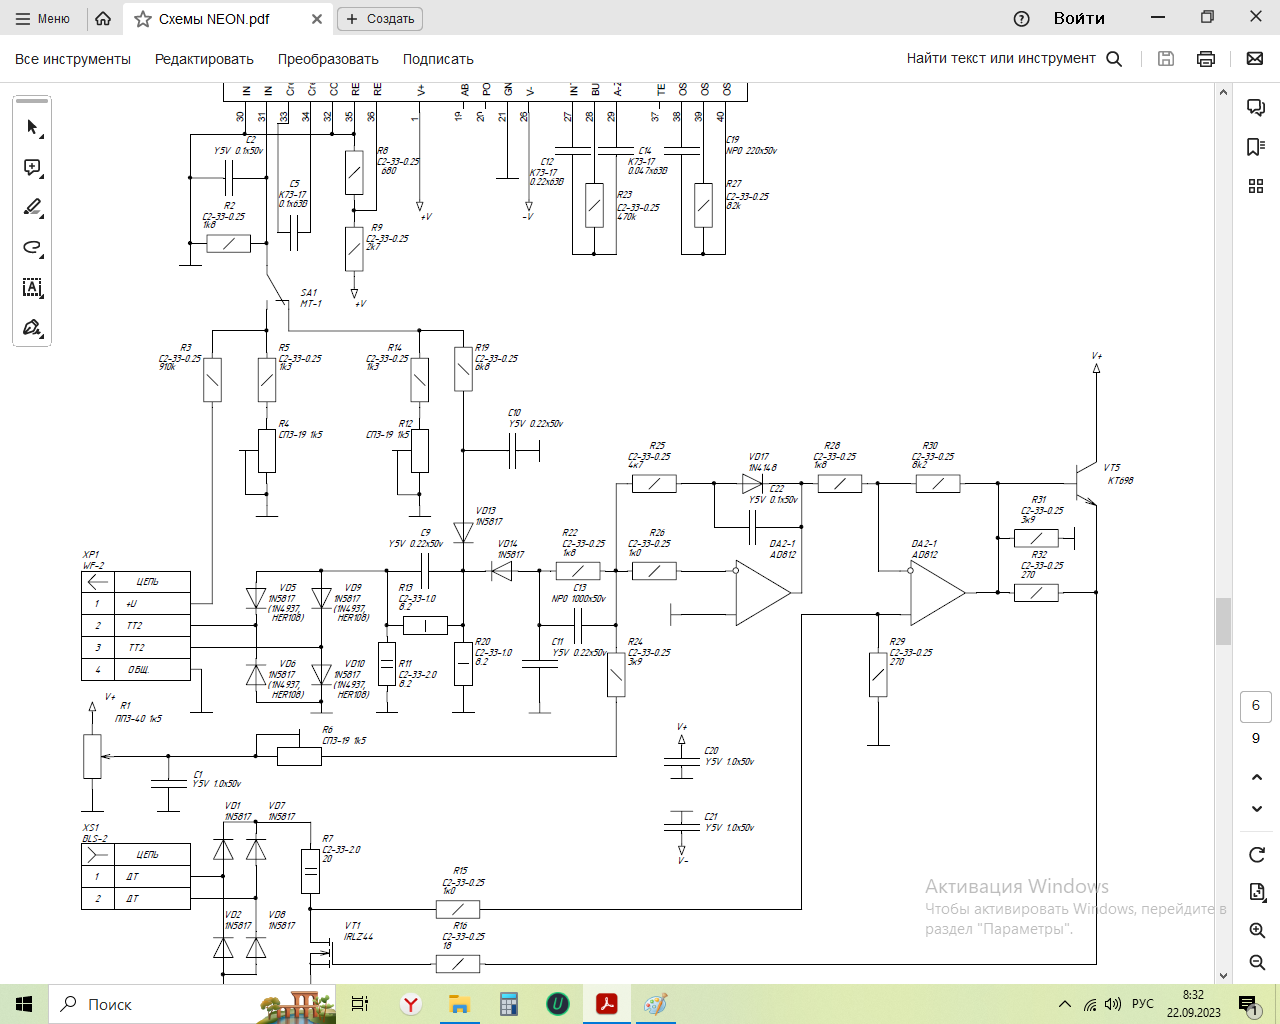Go to next page with down chevron
Image resolution: width=1280 pixels, height=1024 pixels.
[x=1257, y=809]
